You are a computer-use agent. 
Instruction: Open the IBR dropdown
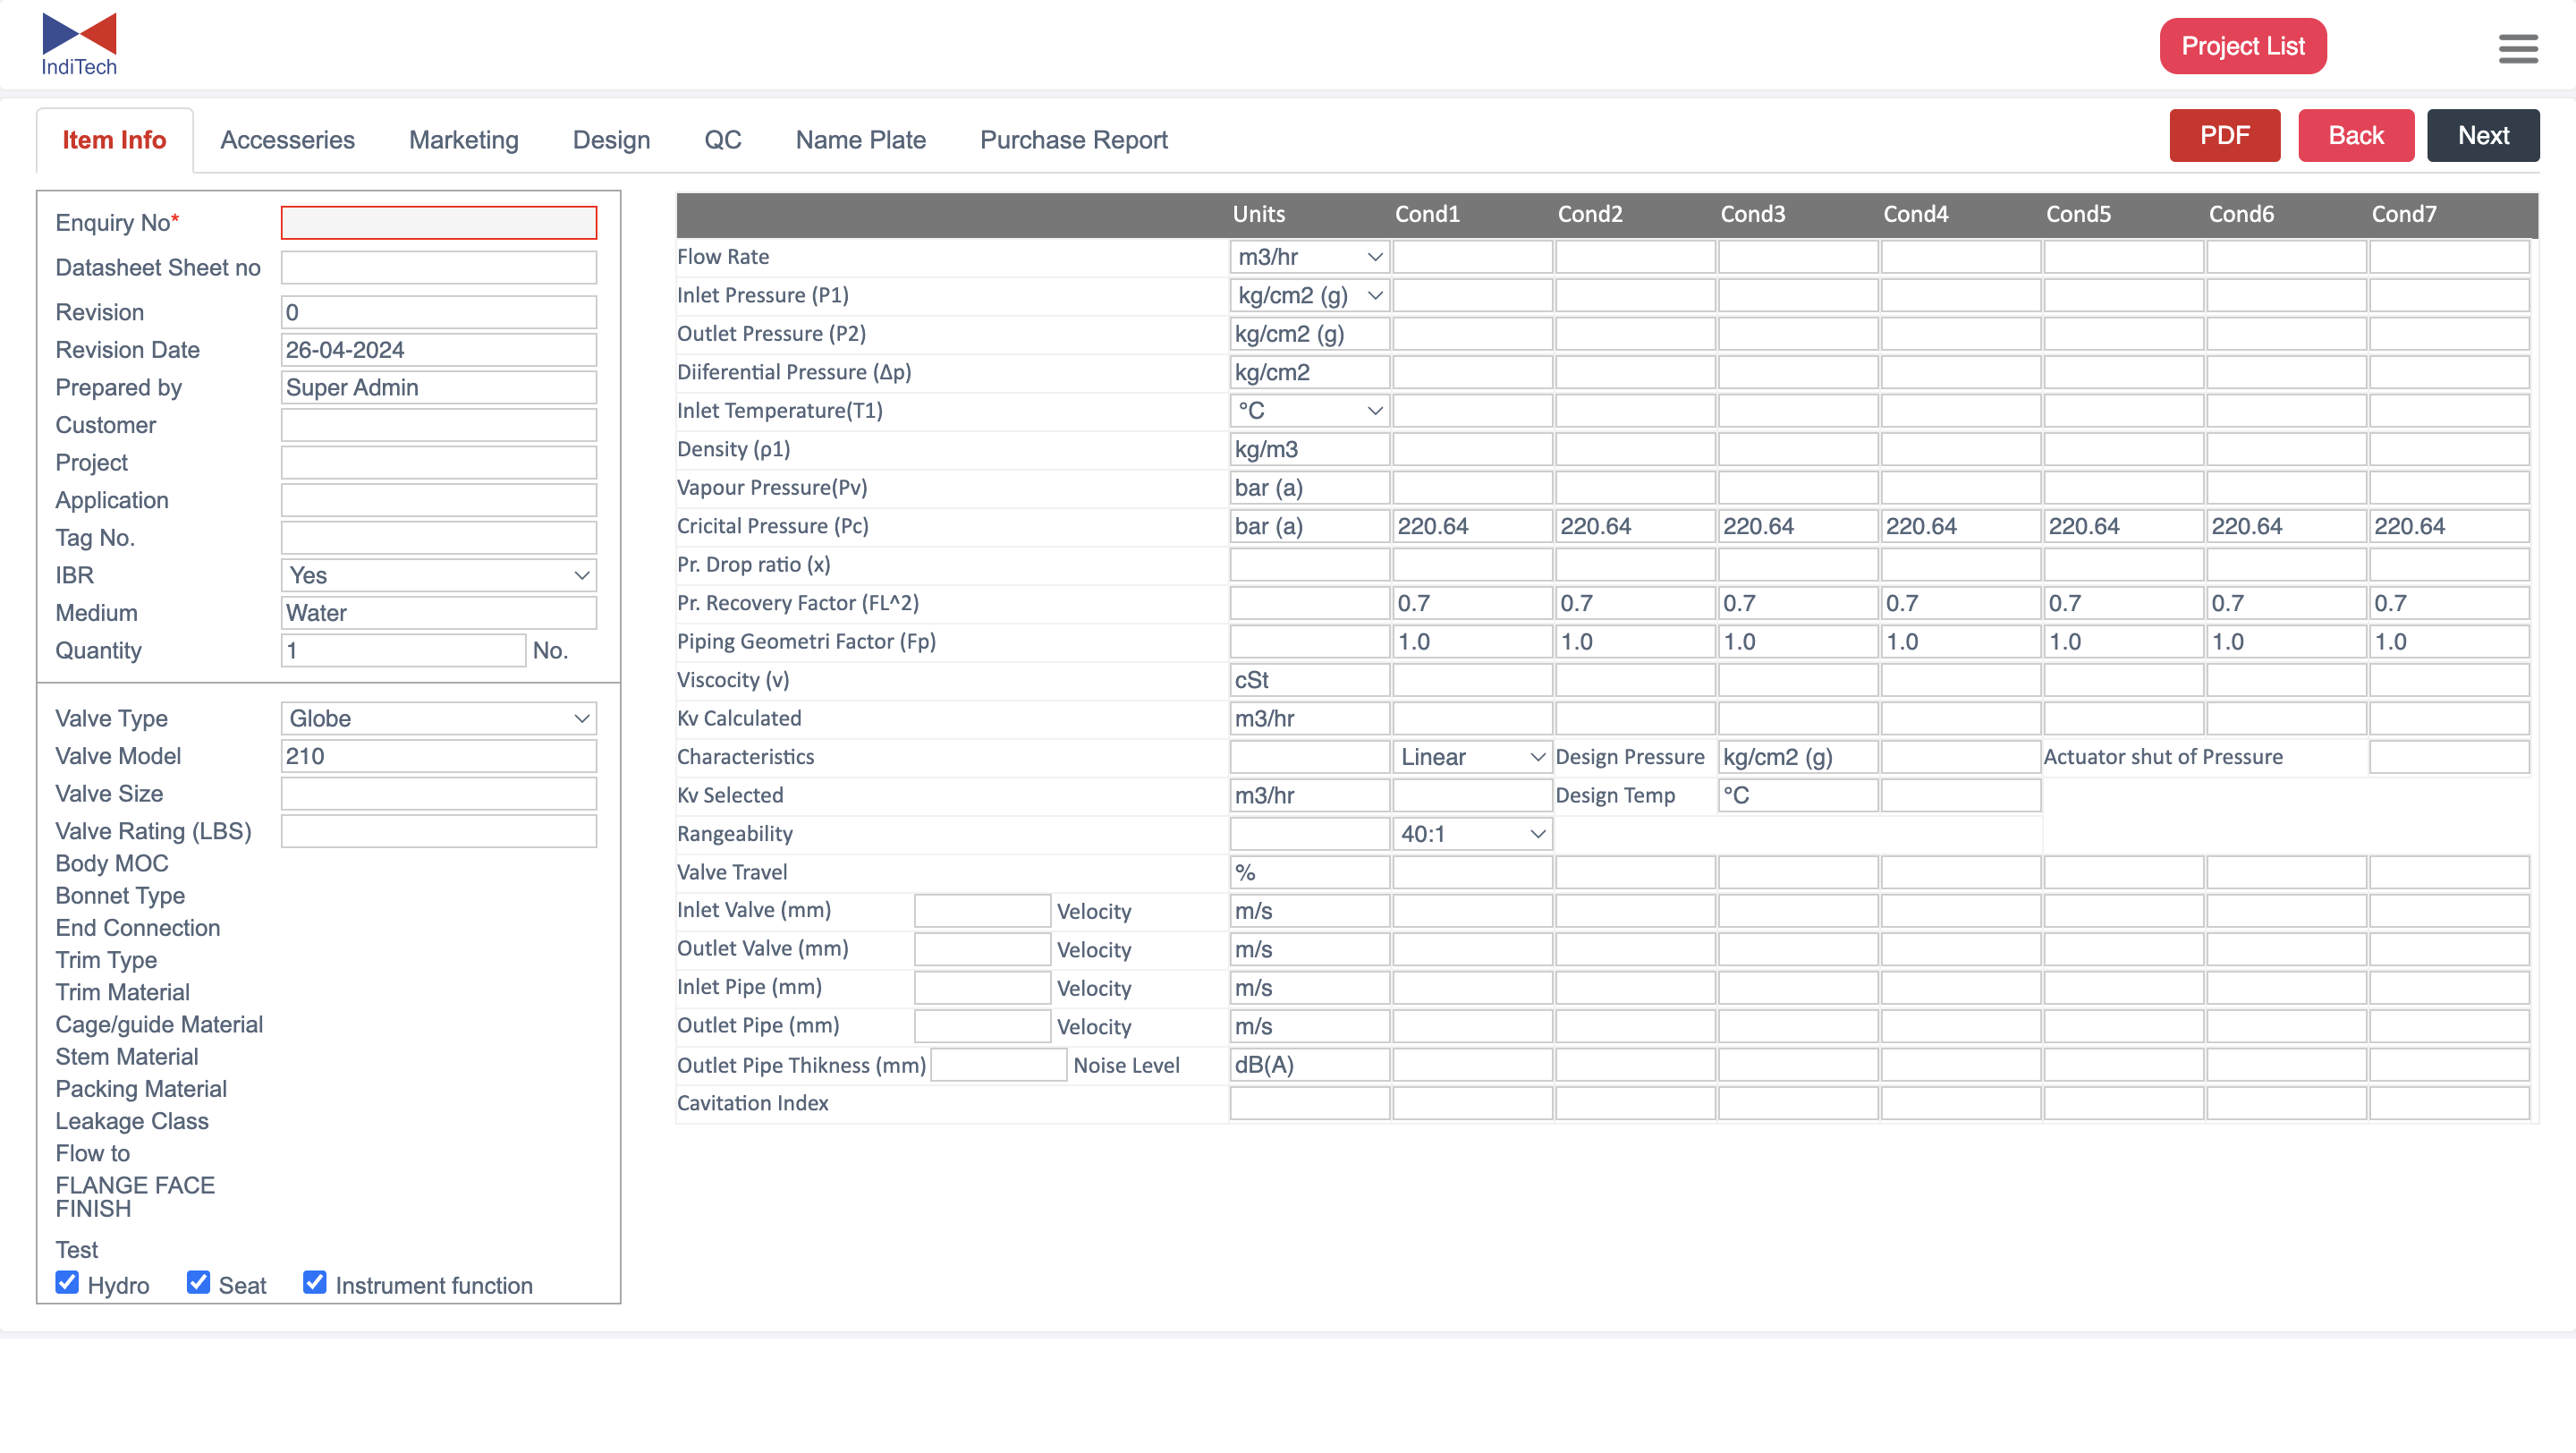[x=439, y=575]
